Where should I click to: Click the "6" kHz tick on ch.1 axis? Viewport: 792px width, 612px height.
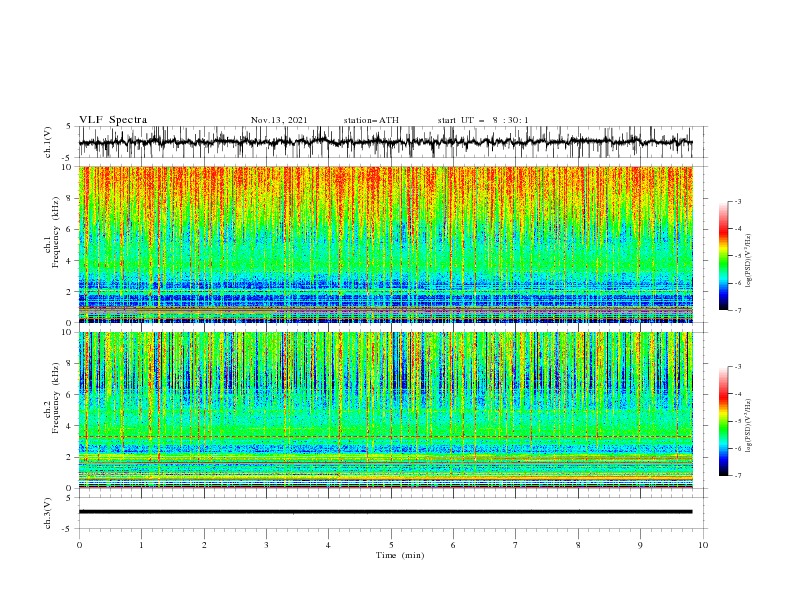tap(69, 229)
